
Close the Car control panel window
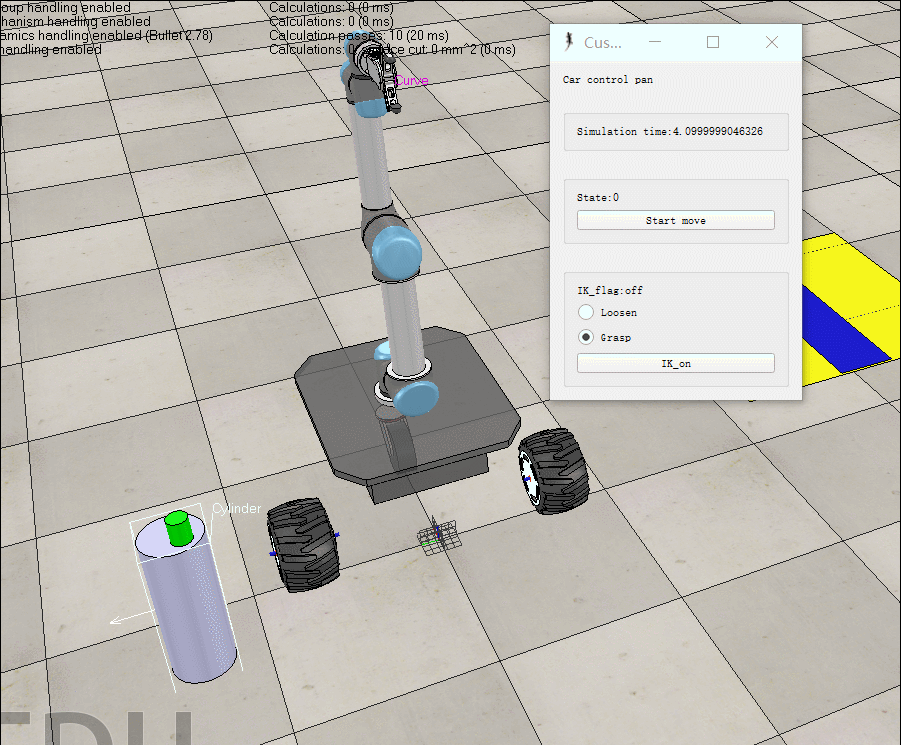[772, 42]
